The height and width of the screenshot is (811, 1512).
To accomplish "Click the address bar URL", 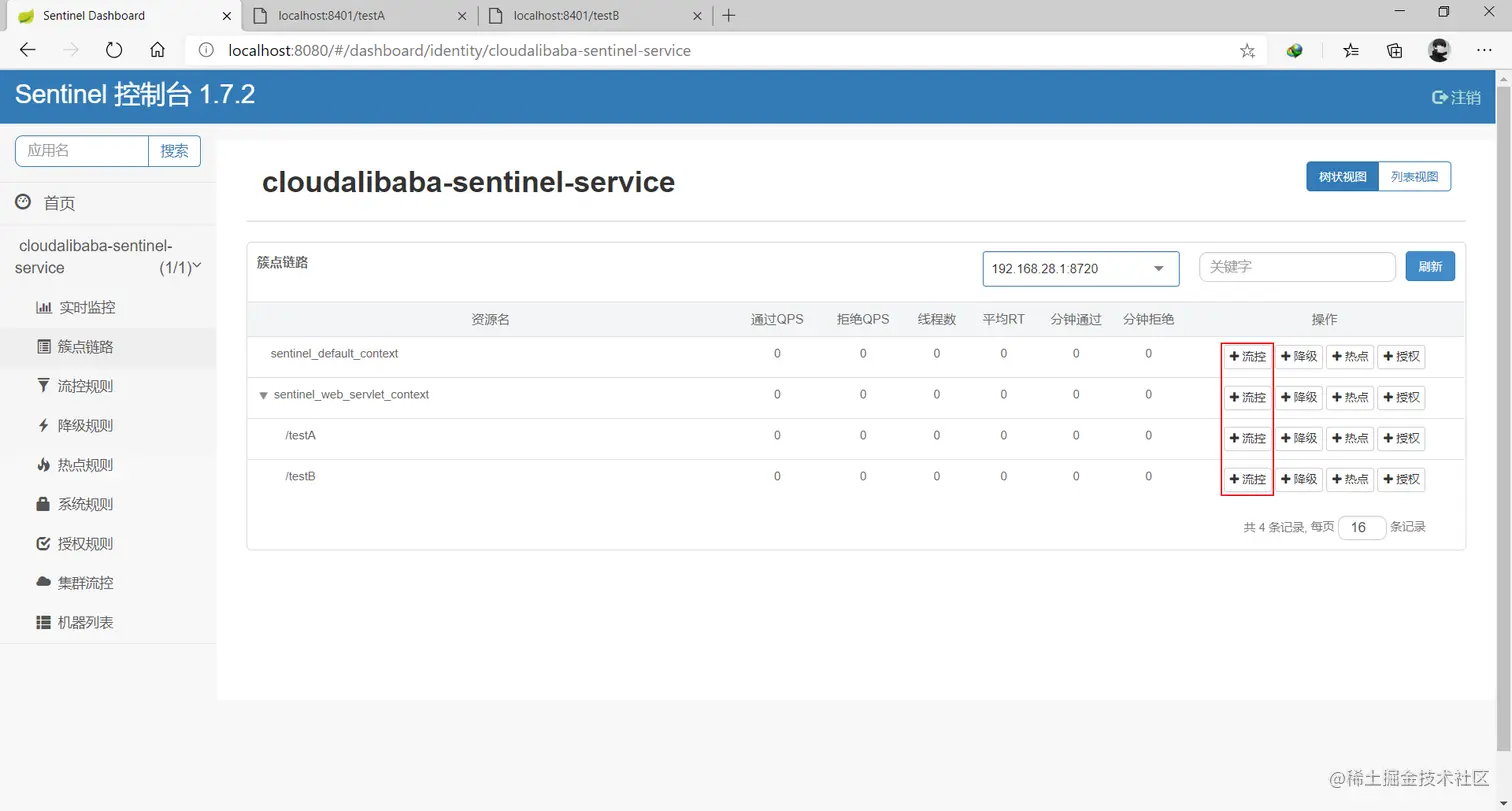I will [460, 50].
